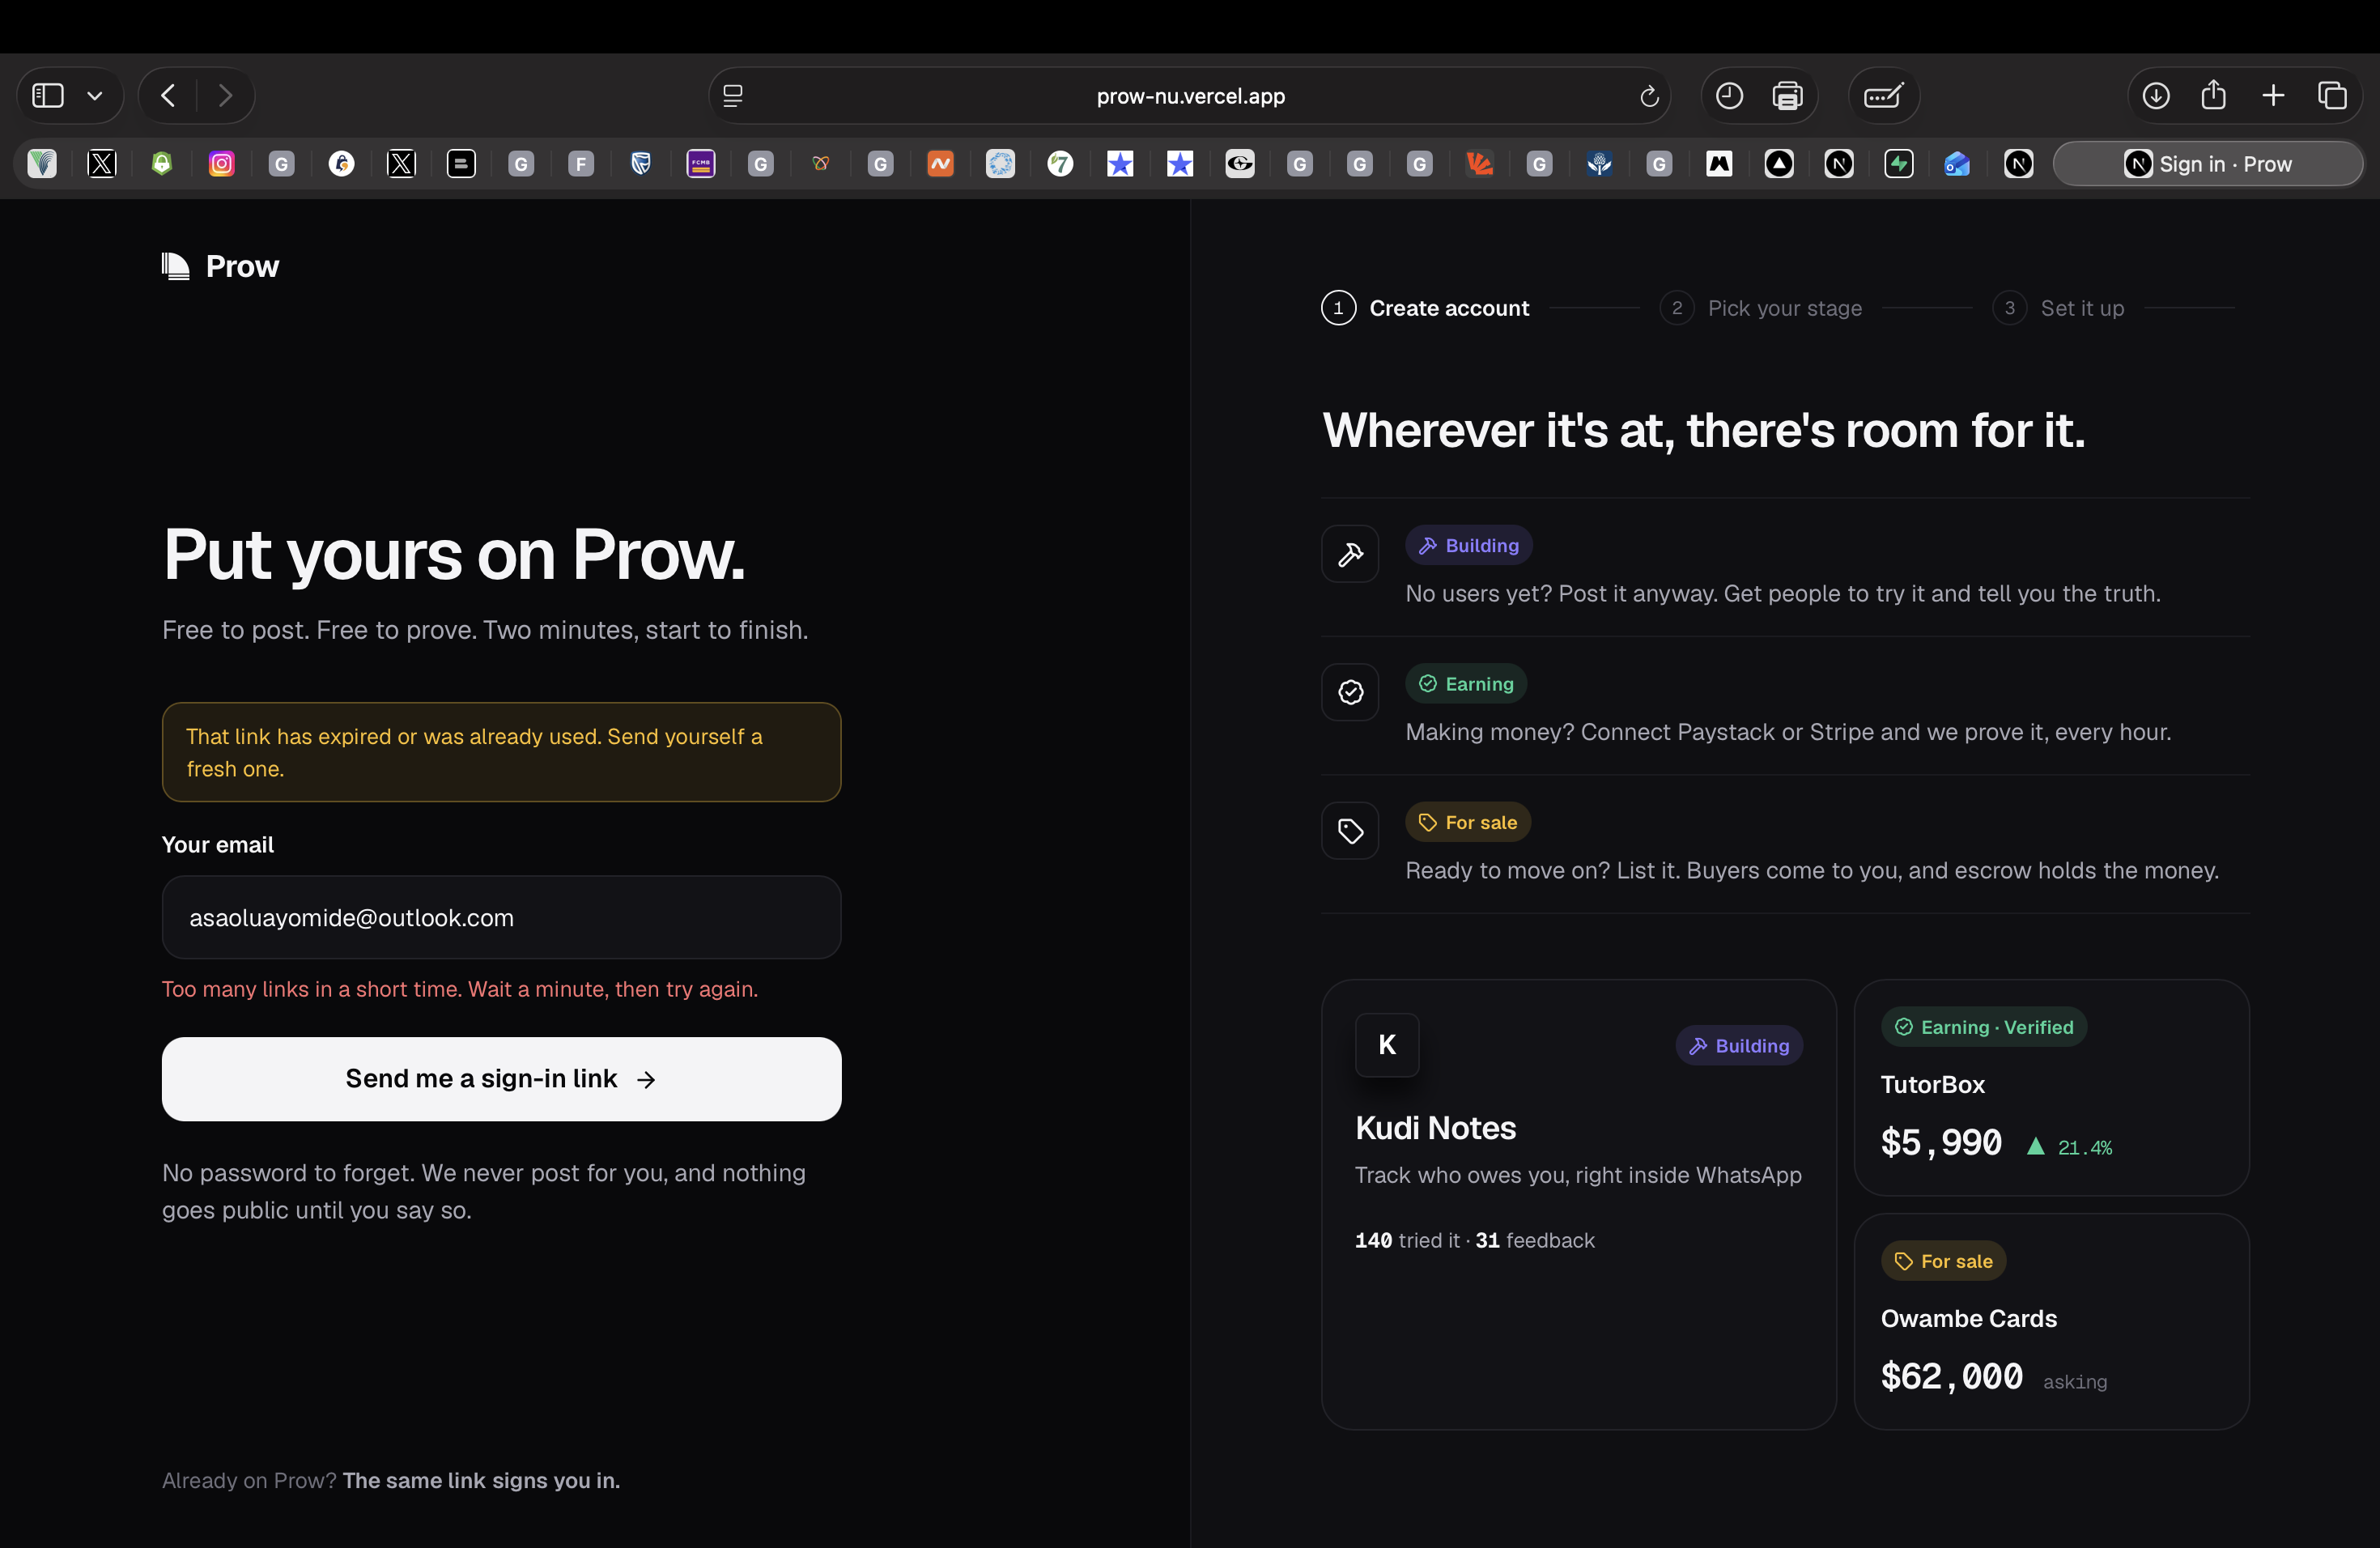2380x1548 pixels.
Task: Open the Kudi Notes card title
Action: click(1435, 1128)
